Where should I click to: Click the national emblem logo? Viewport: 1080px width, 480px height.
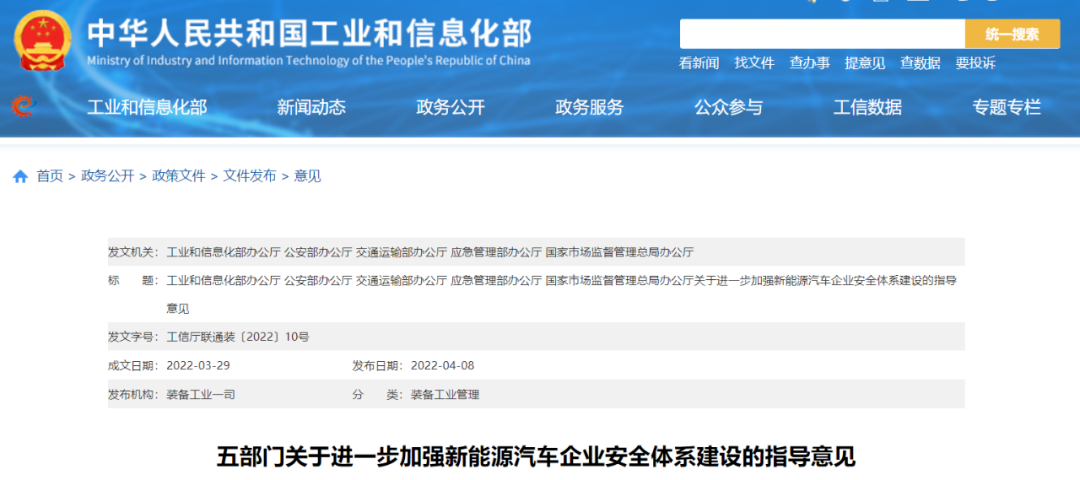coord(43,40)
